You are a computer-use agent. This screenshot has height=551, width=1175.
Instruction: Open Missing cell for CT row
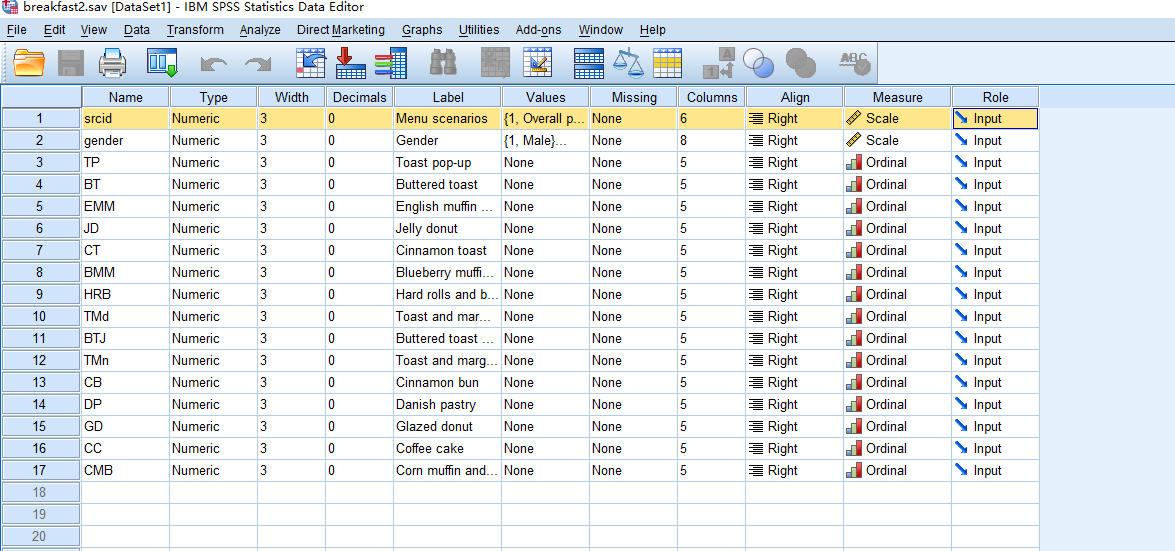click(633, 250)
